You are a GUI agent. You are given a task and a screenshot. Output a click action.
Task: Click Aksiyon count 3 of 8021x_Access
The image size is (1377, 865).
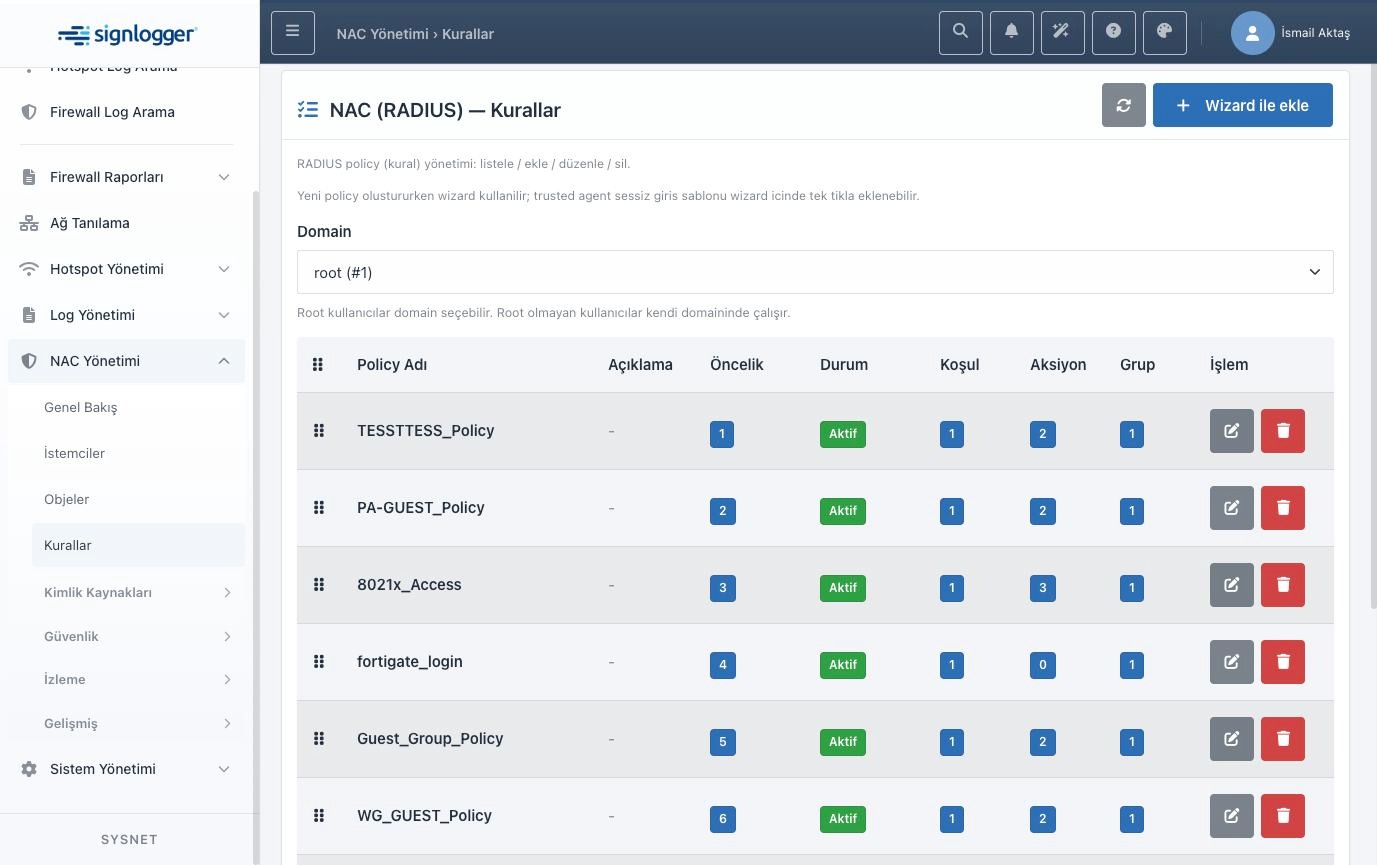click(x=1043, y=588)
